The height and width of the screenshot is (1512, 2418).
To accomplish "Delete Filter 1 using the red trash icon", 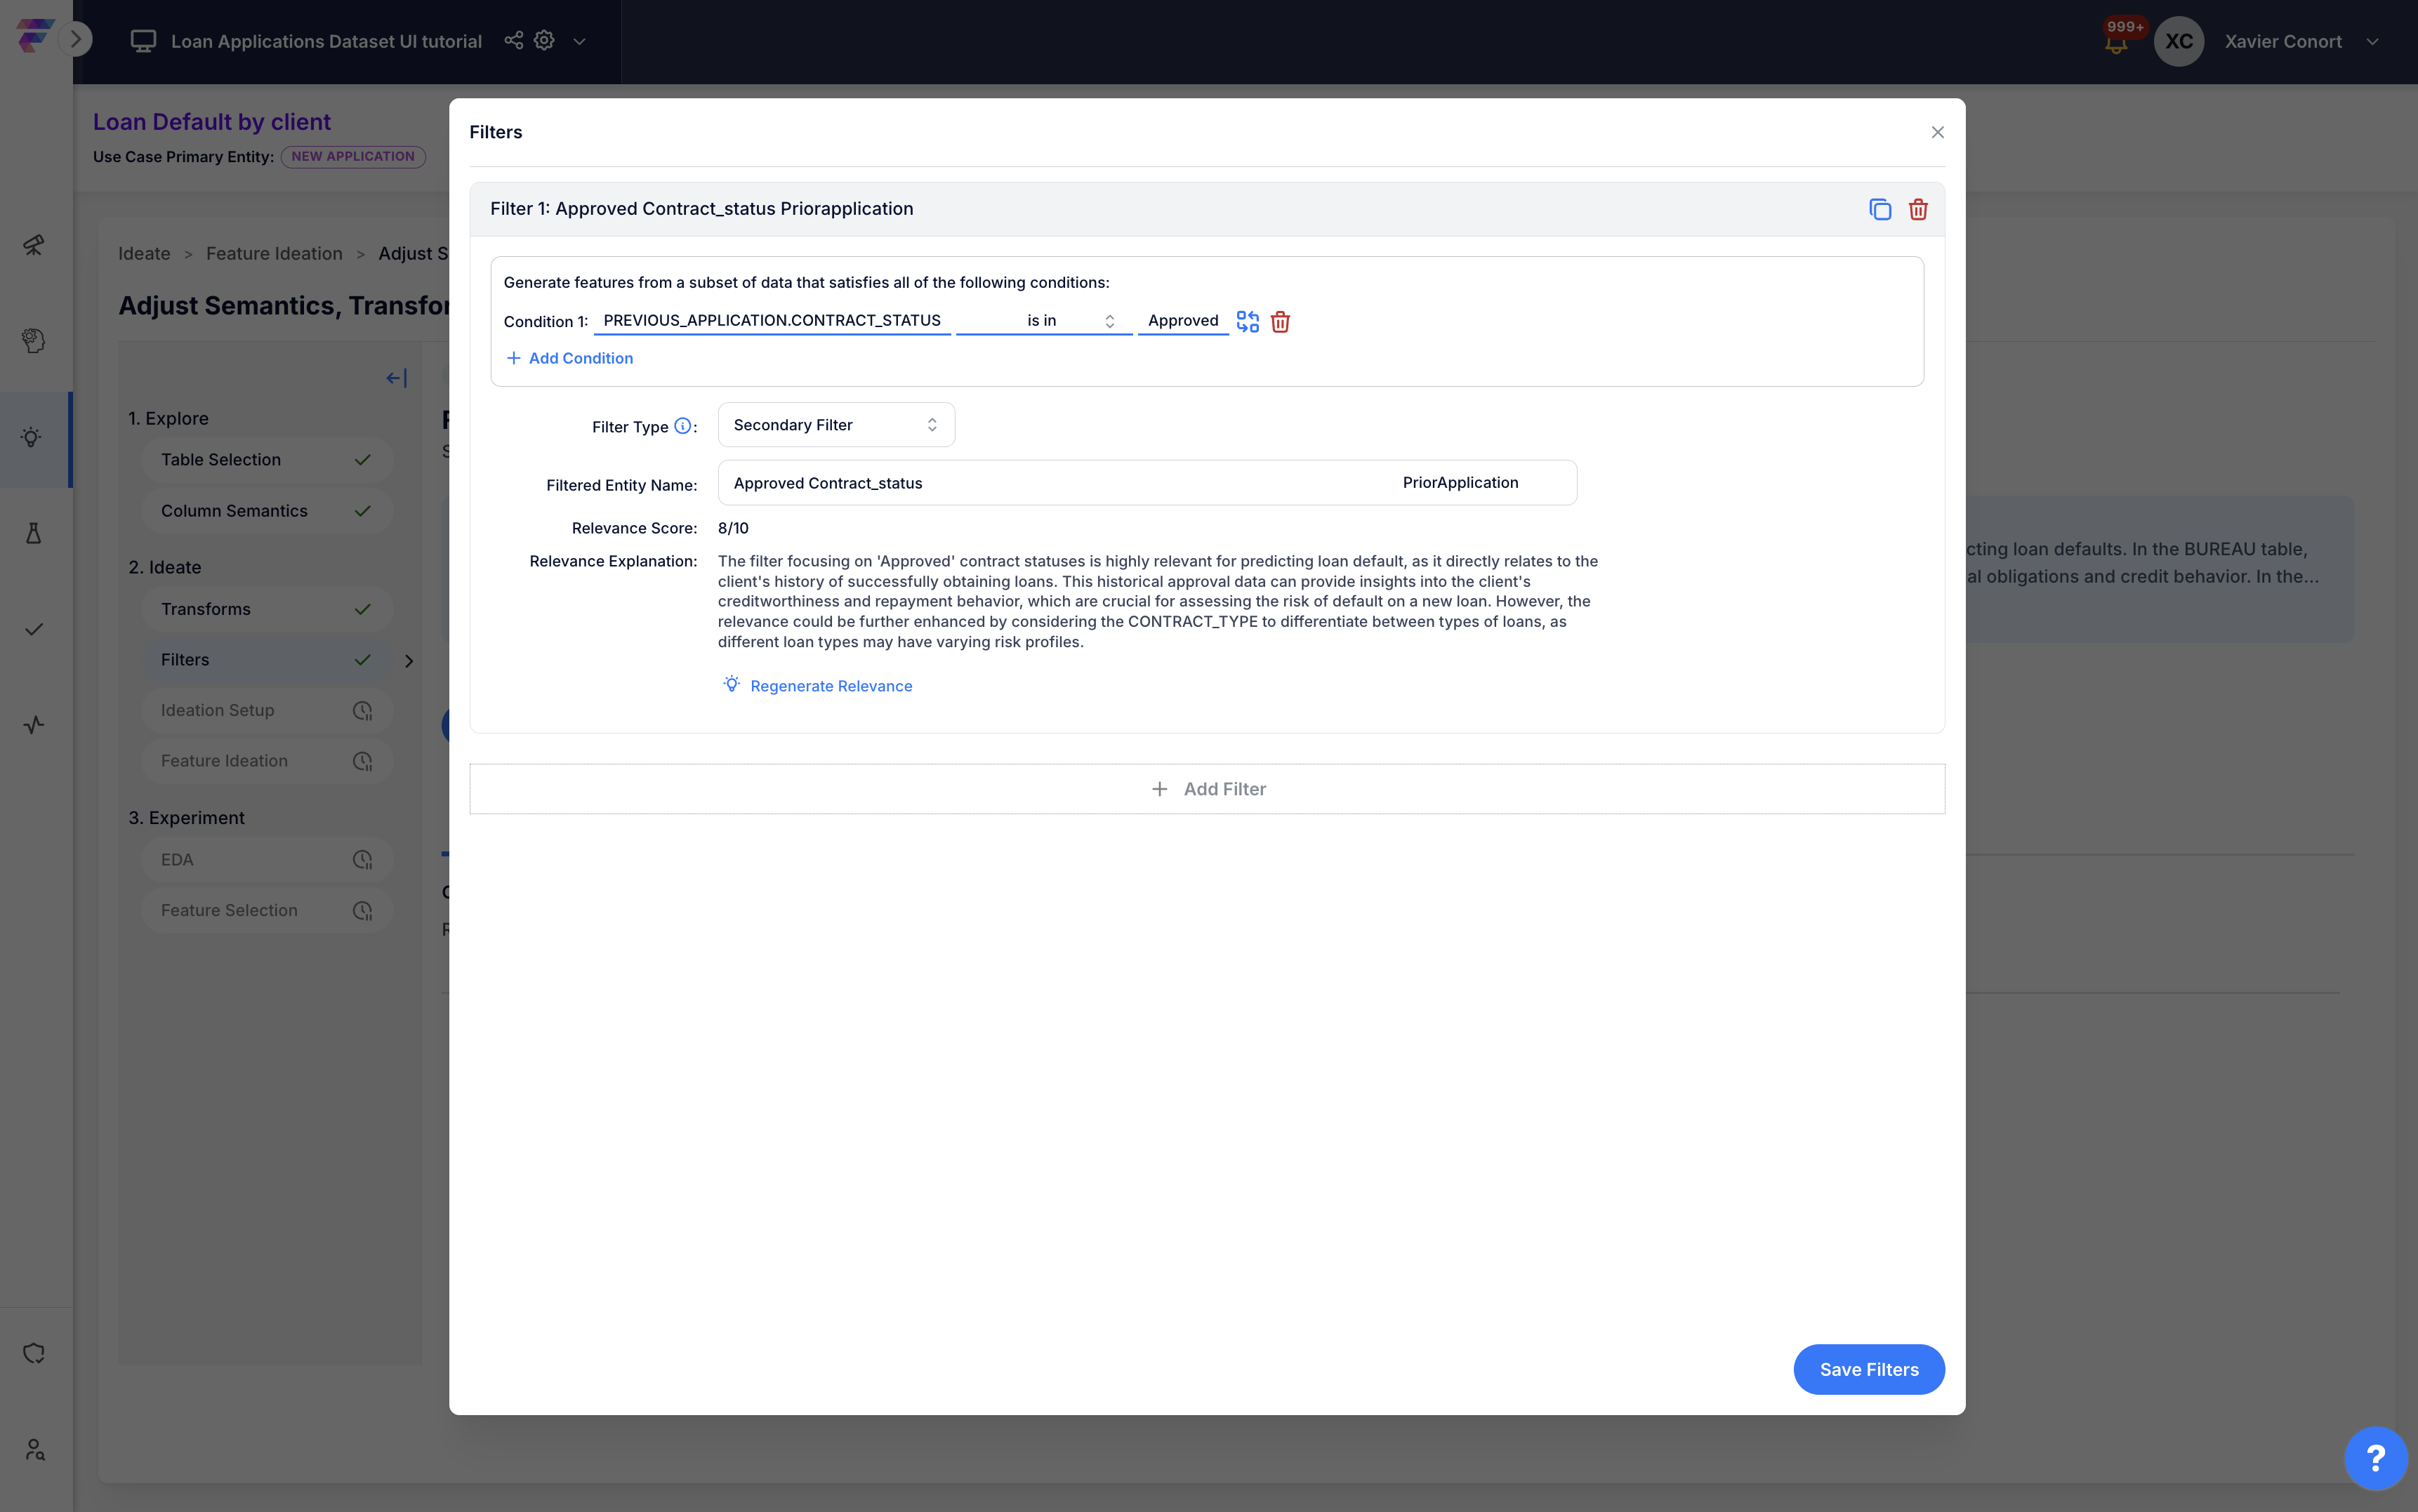I will (x=1918, y=209).
